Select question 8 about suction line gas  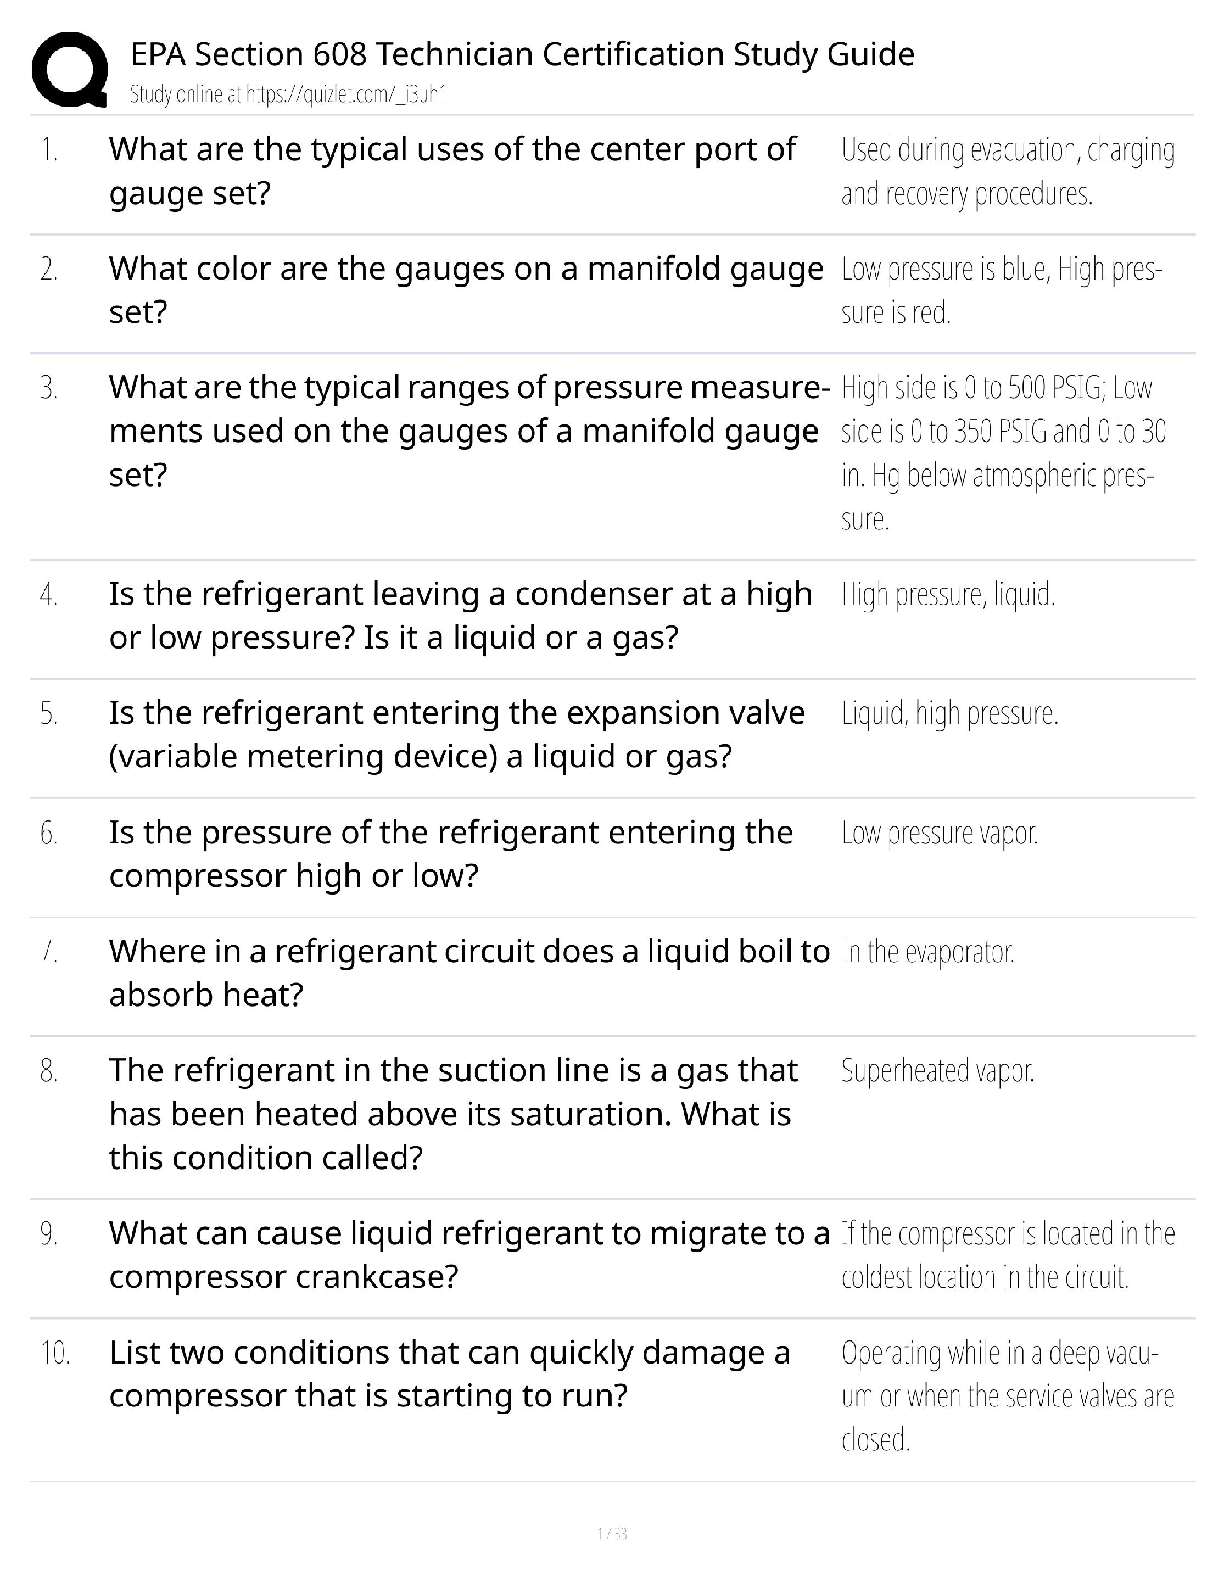click(452, 1113)
